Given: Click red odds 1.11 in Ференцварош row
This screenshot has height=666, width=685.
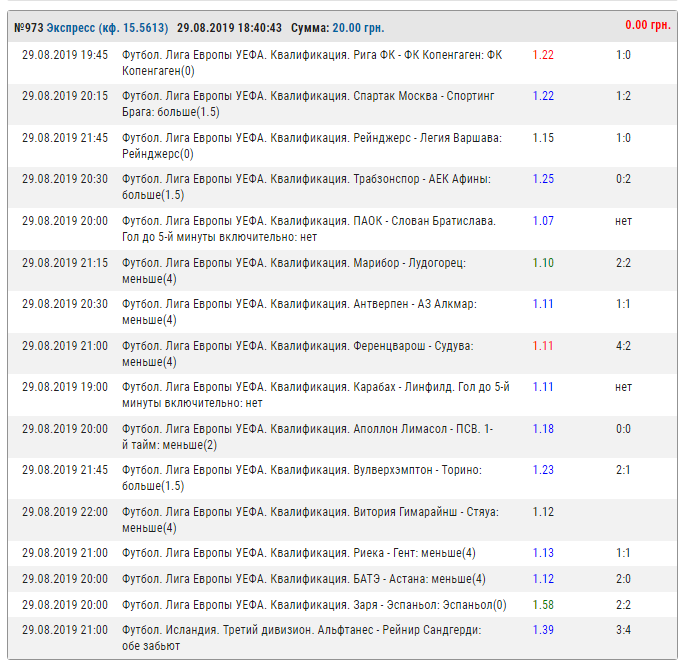Looking at the screenshot, I should point(543,346).
